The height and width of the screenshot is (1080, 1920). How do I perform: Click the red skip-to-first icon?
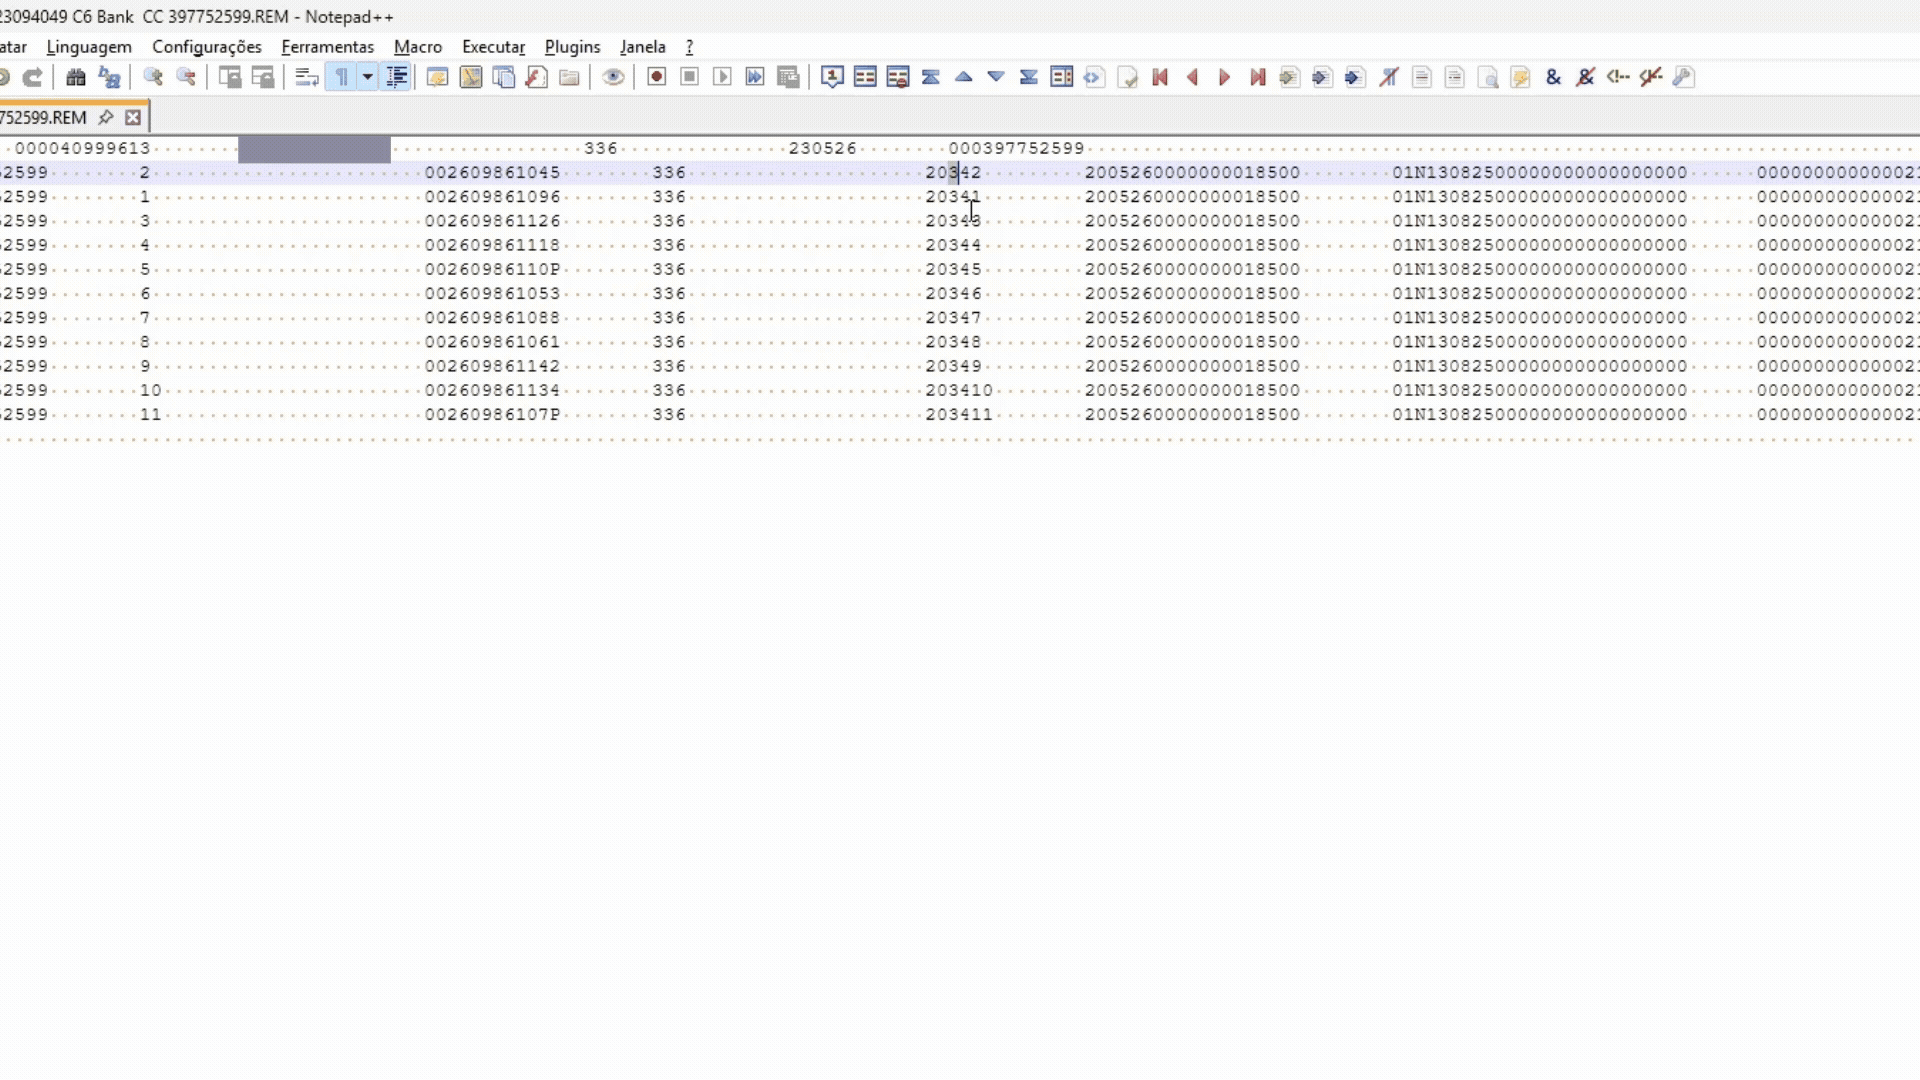point(1160,77)
